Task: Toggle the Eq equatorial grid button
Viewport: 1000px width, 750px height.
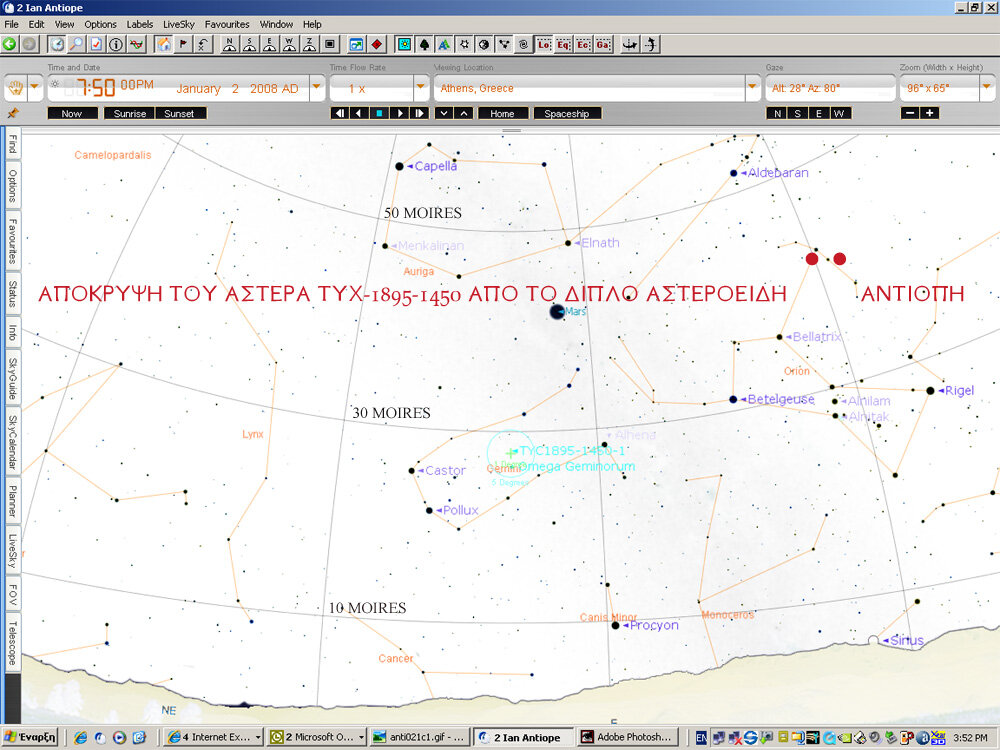Action: click(564, 44)
